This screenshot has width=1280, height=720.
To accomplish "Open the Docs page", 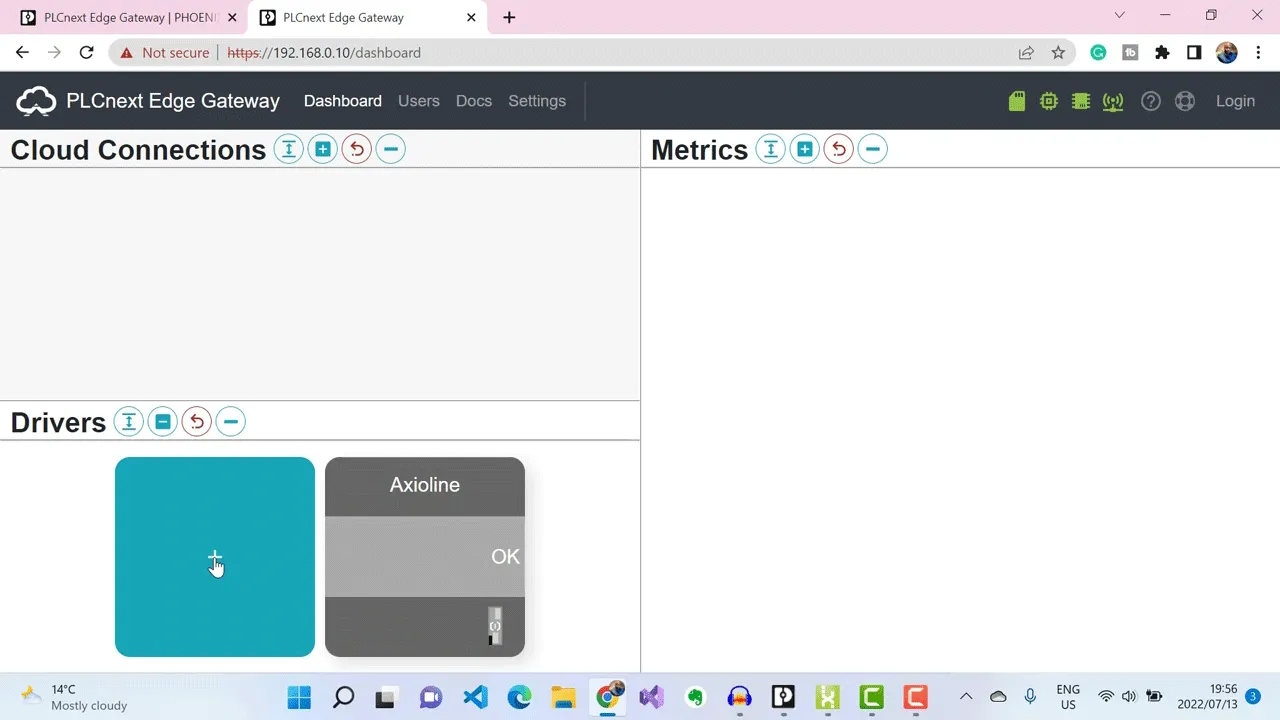I will 474,101.
